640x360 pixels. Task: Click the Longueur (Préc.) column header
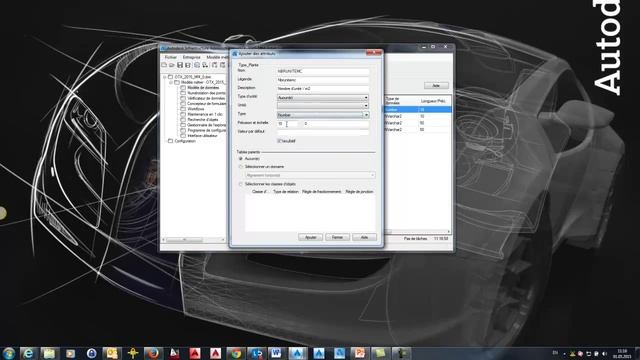coord(433,101)
